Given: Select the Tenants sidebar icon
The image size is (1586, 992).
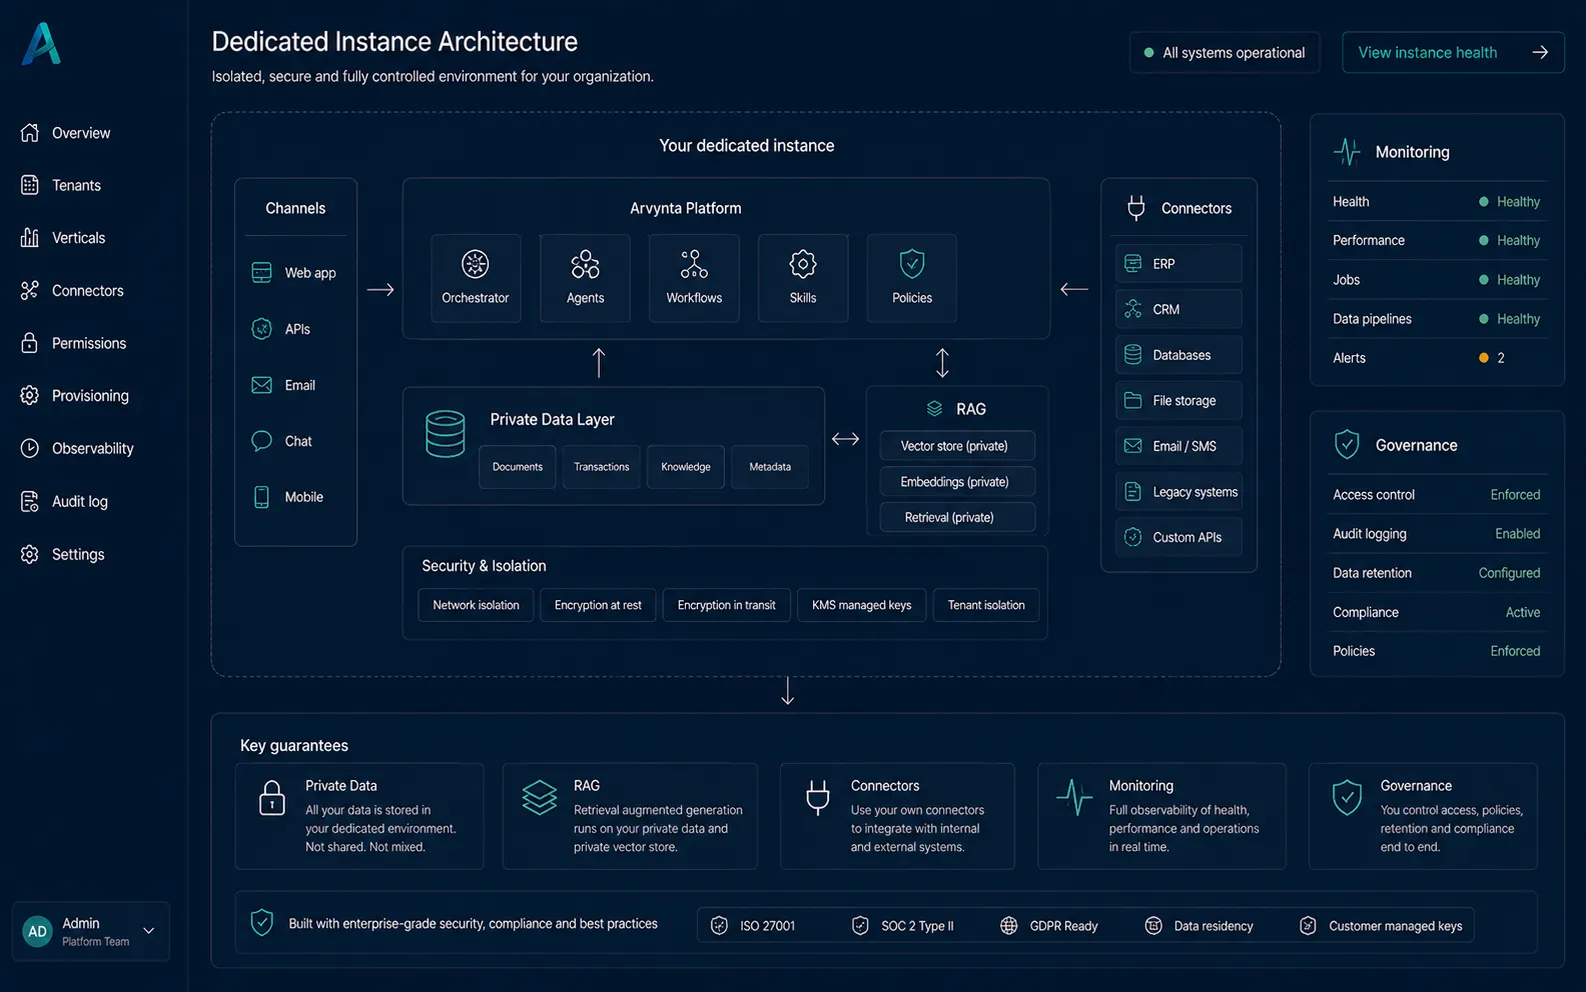Looking at the screenshot, I should click(30, 185).
